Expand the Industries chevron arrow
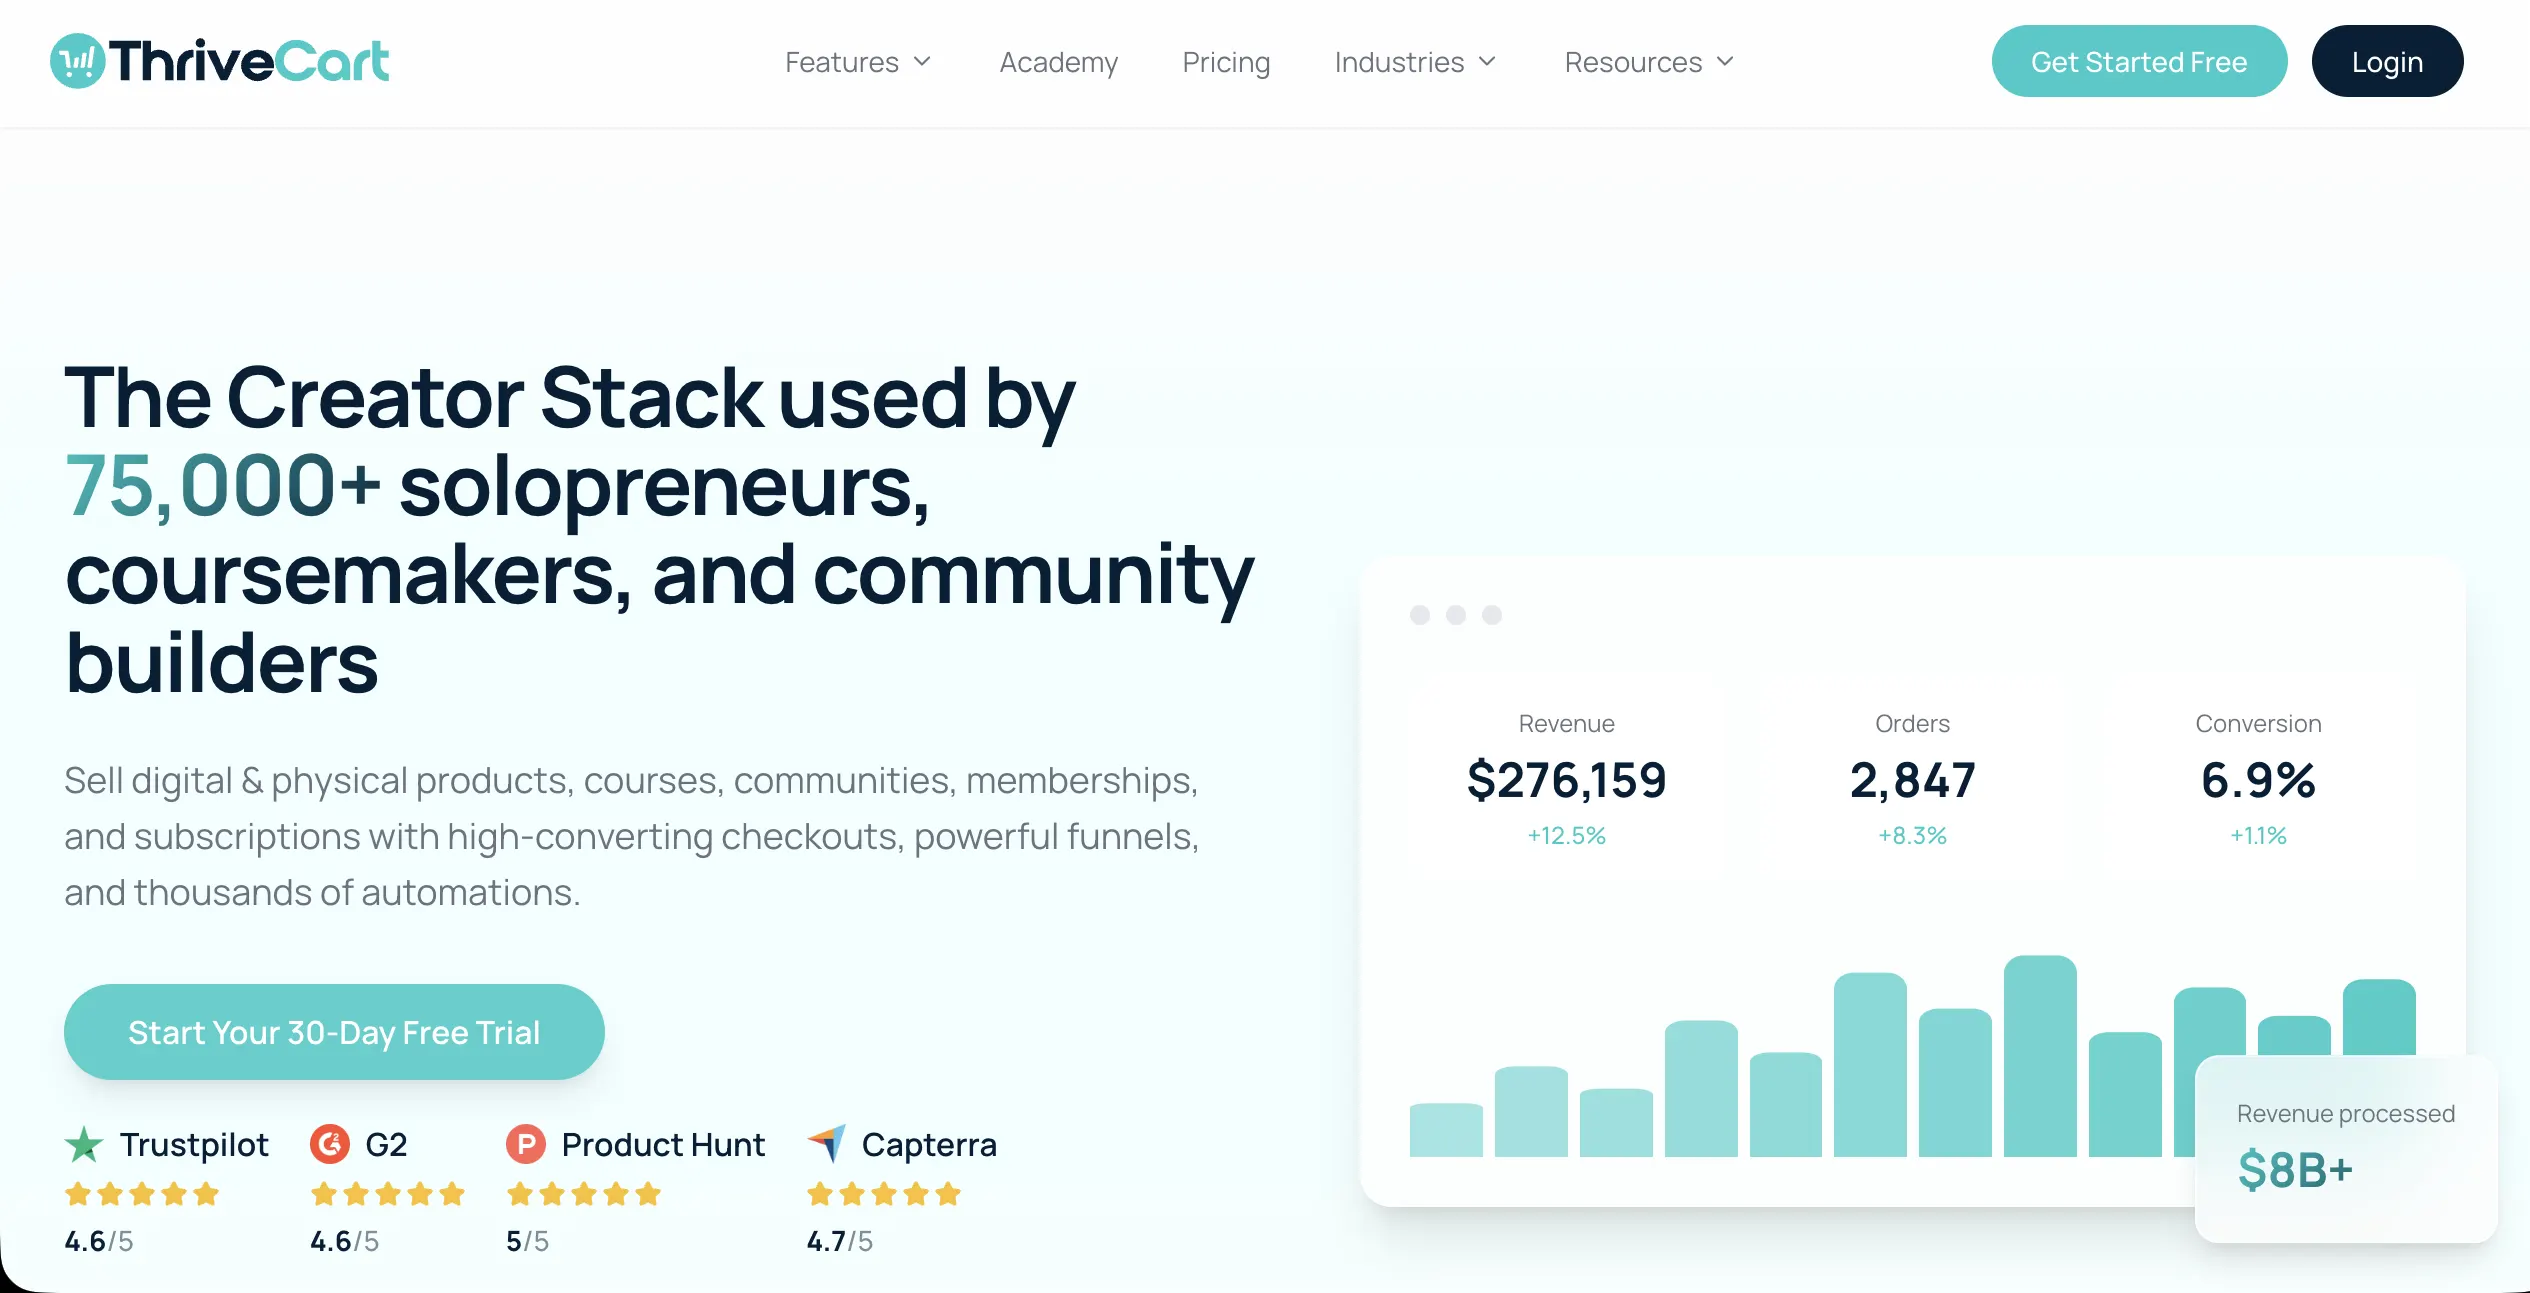This screenshot has height=1293, width=2530. click(1487, 62)
